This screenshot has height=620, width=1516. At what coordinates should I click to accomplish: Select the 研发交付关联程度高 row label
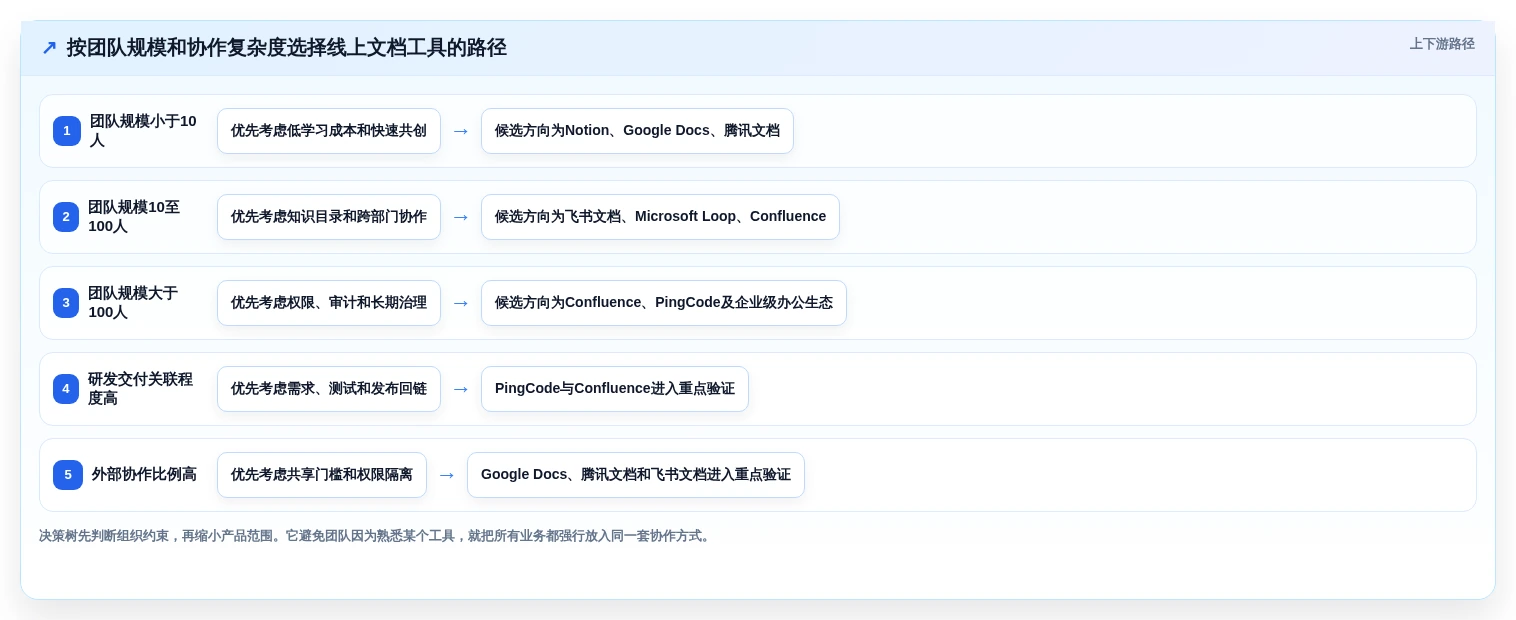click(x=142, y=389)
